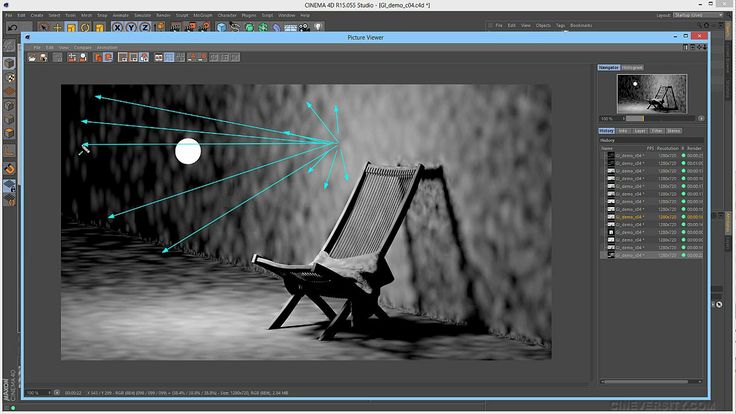This screenshot has height=414, width=736.
Task: Open the main Render menu
Action: [163, 15]
